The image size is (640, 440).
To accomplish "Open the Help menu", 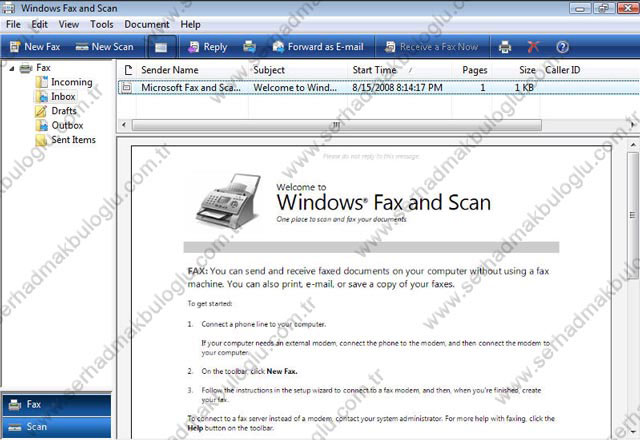I will coord(190,24).
